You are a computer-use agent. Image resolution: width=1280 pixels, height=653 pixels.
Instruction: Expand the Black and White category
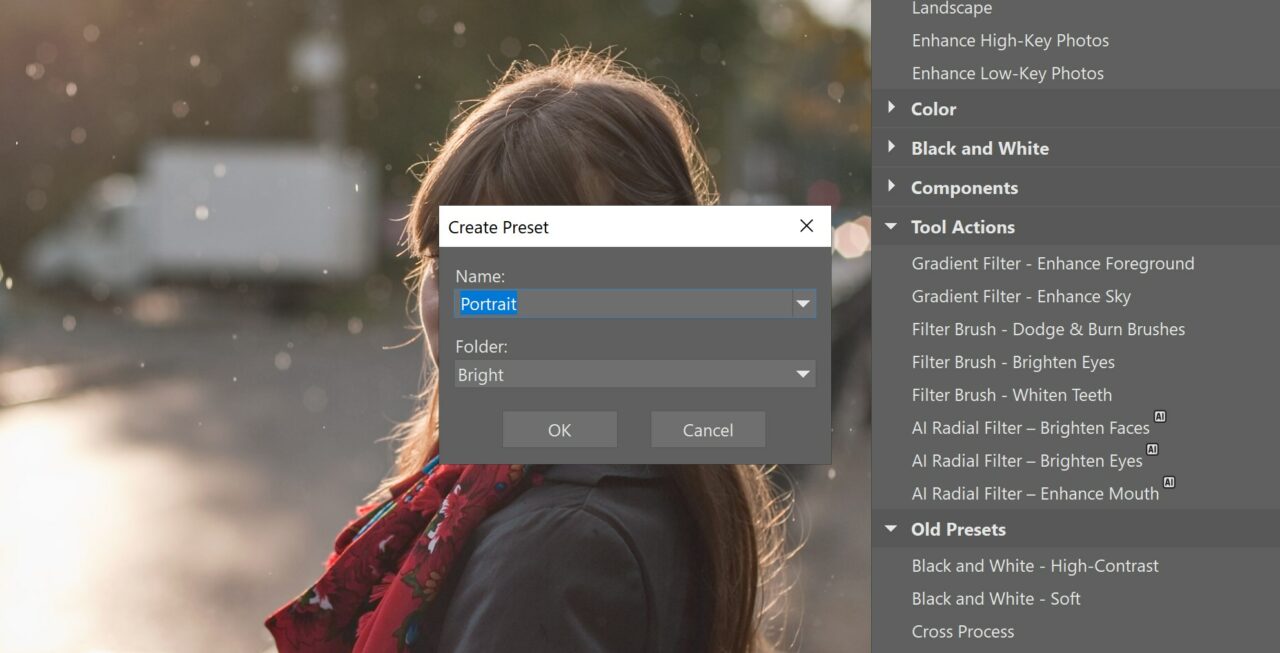coord(893,147)
